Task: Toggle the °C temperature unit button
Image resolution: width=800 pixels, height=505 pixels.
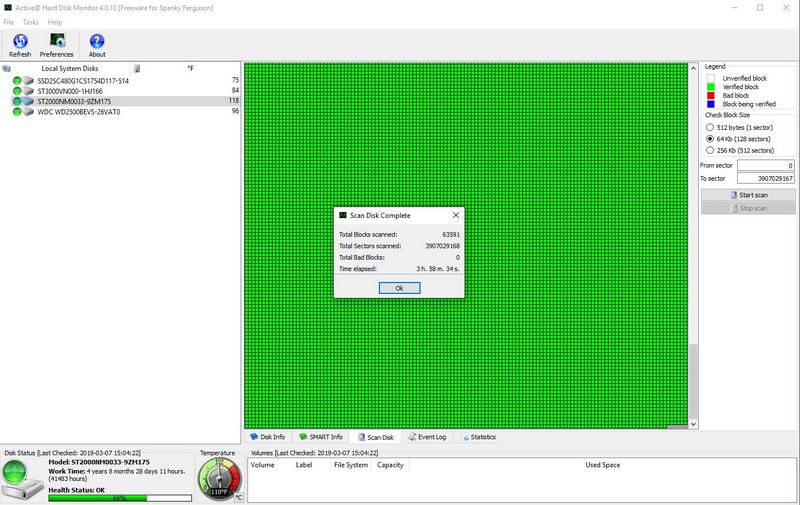Action: (x=238, y=497)
